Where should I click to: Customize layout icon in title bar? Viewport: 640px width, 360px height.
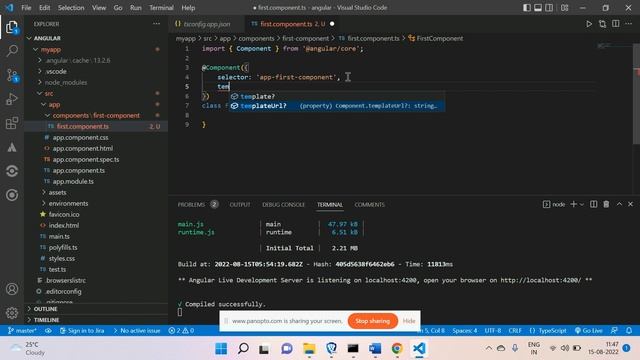[x=564, y=8]
